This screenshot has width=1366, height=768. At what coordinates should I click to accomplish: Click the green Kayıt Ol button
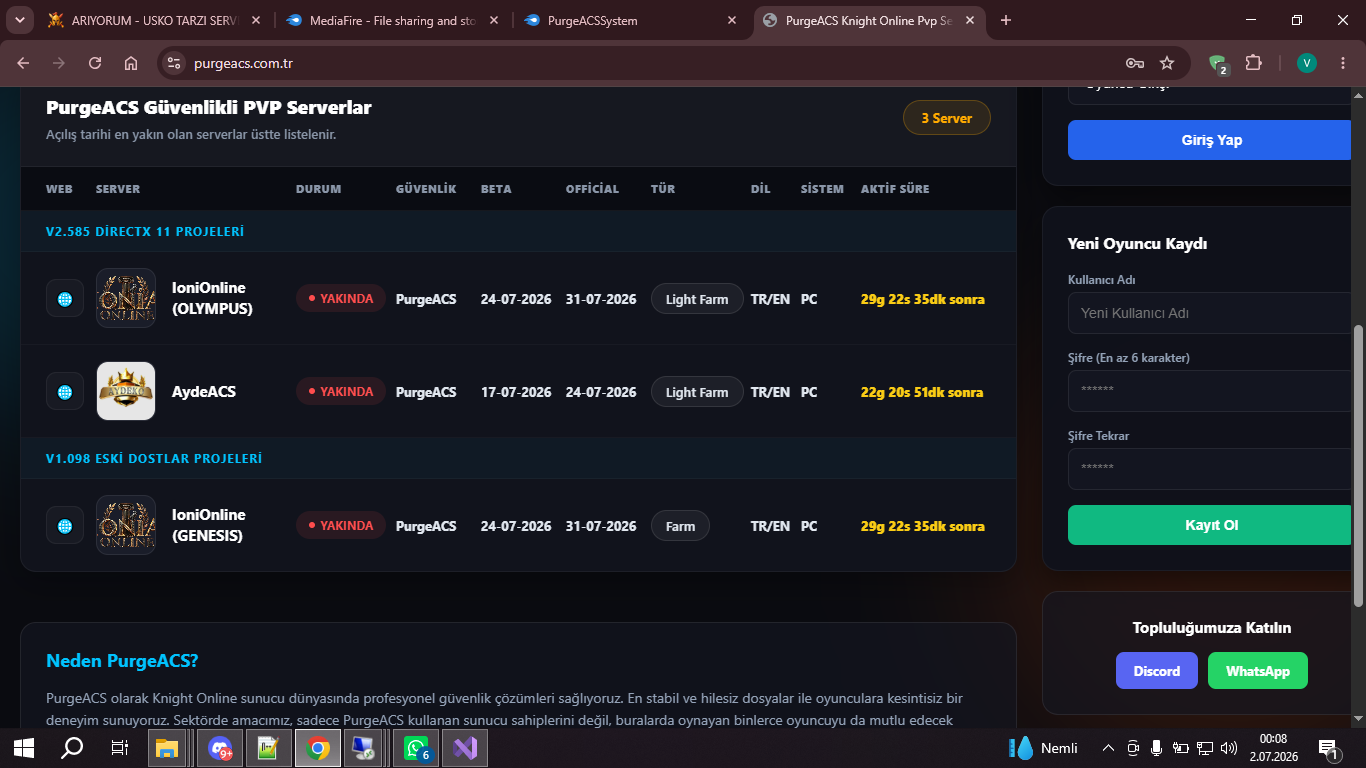[1211, 525]
